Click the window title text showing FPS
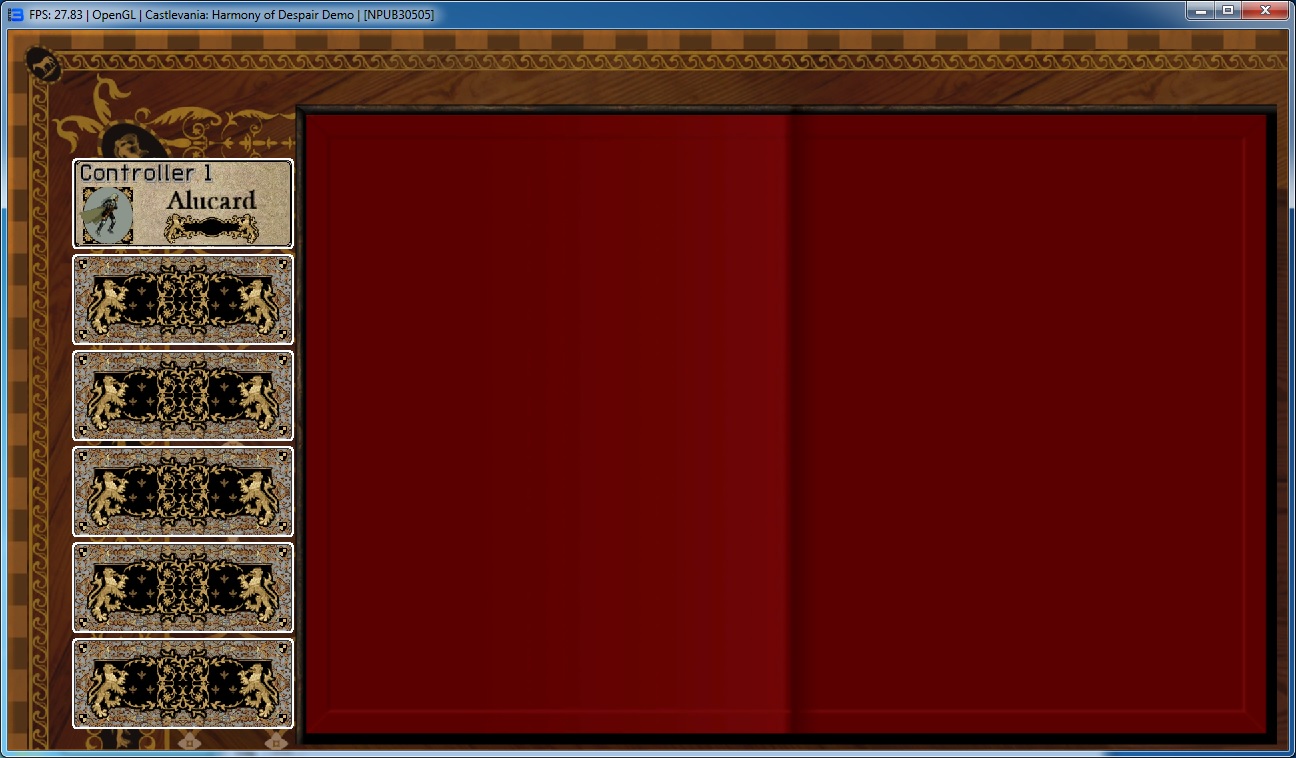 coord(231,15)
